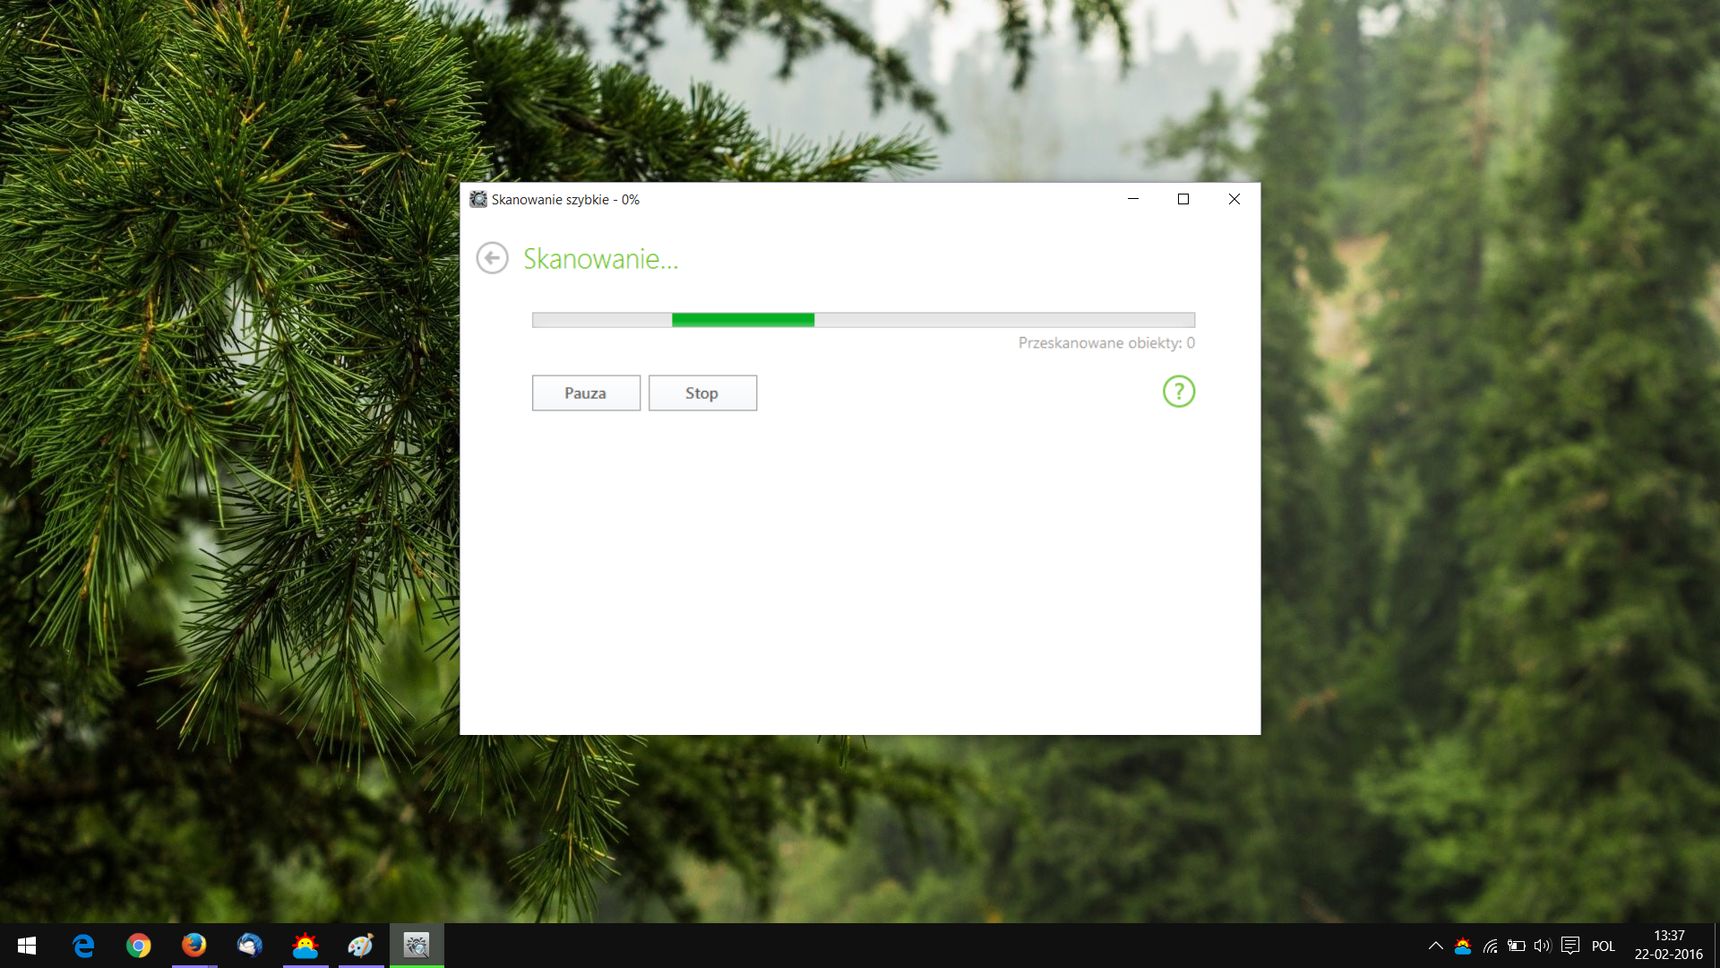Switch to Paint app in taskbar
This screenshot has height=968, width=1720.
pyautogui.click(x=360, y=945)
